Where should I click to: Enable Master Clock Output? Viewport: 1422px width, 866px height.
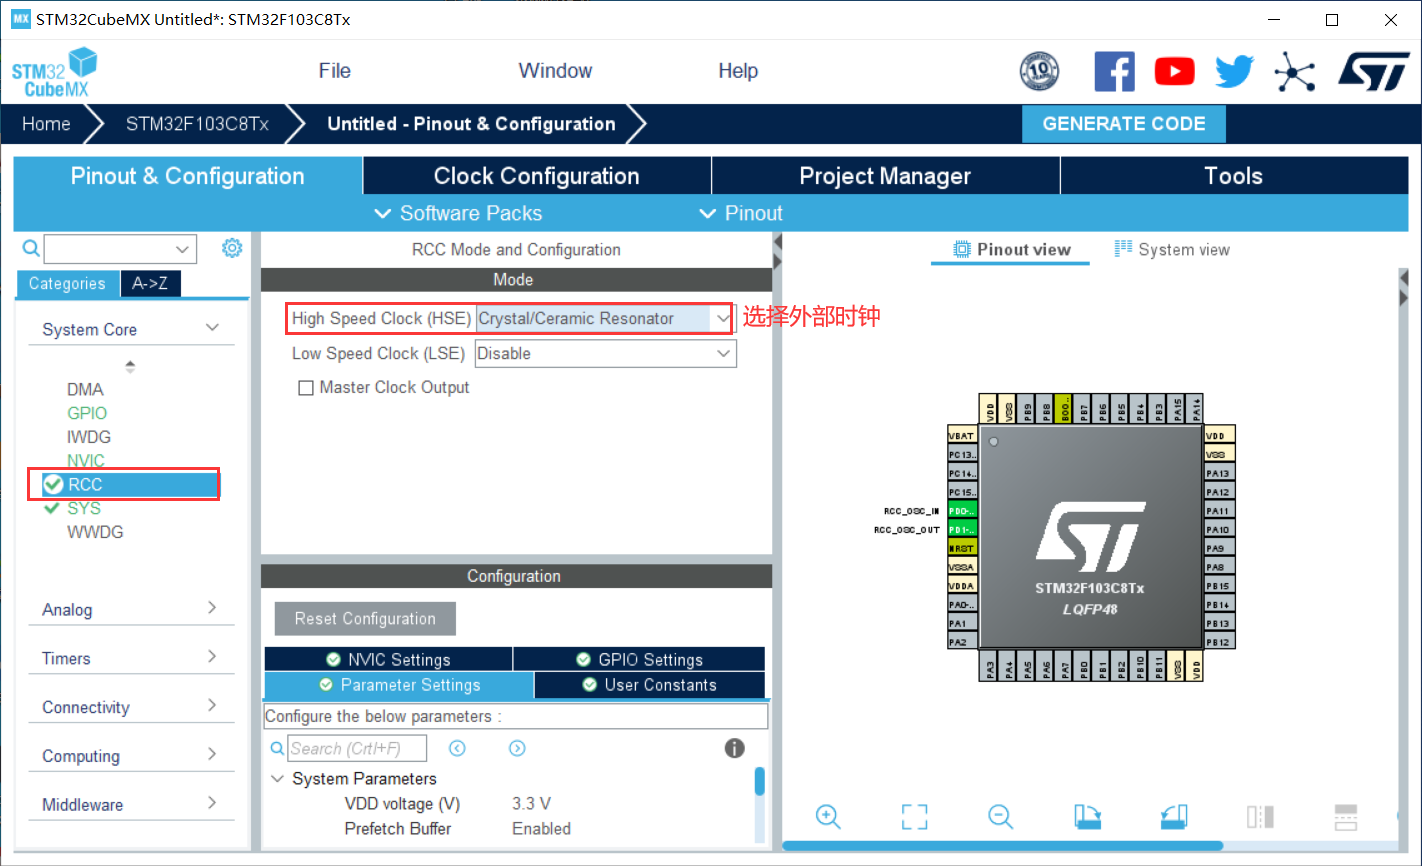coord(306,388)
